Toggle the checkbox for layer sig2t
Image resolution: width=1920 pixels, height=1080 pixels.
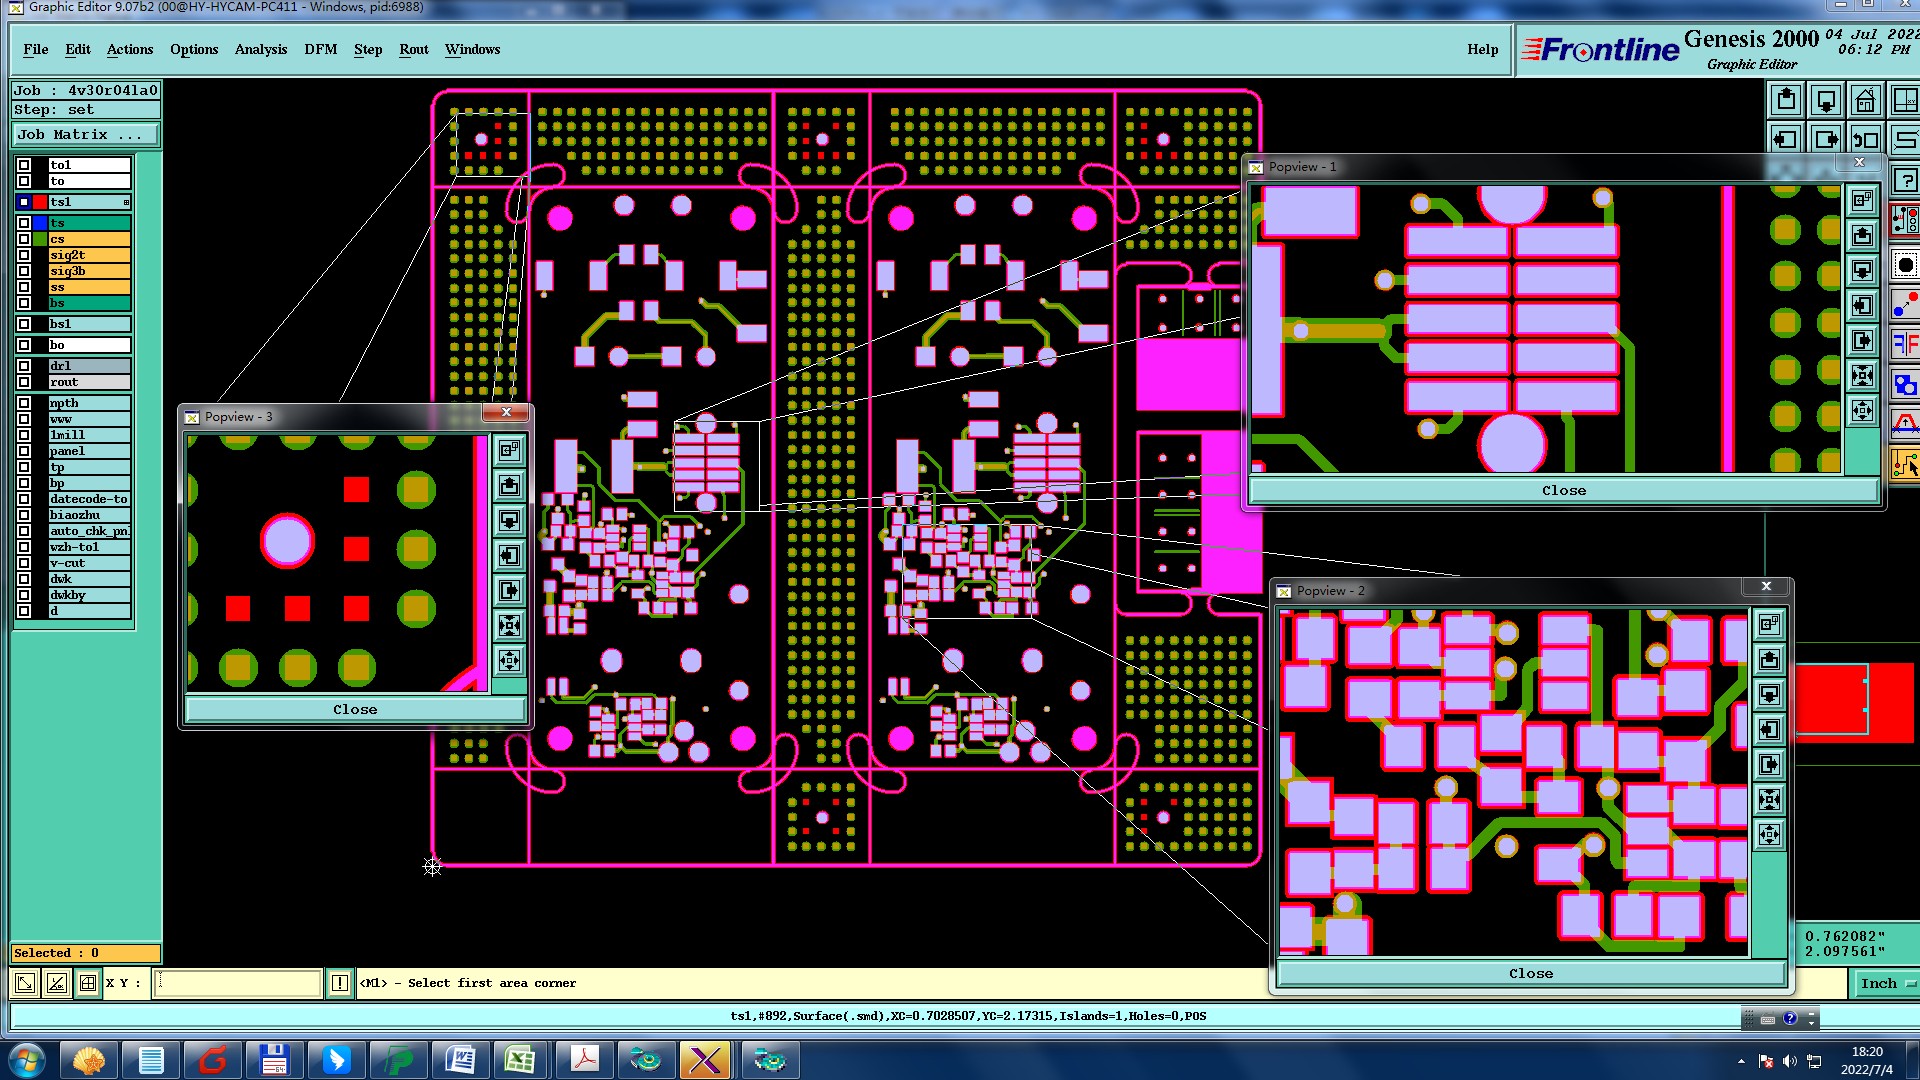pyautogui.click(x=24, y=255)
